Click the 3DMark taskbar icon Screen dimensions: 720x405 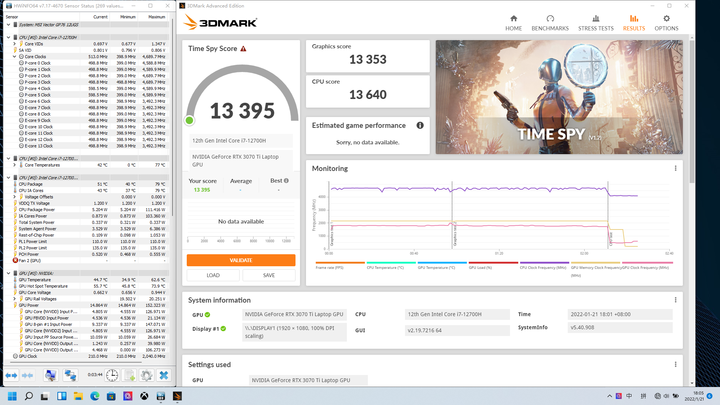pyautogui.click(x=177, y=396)
